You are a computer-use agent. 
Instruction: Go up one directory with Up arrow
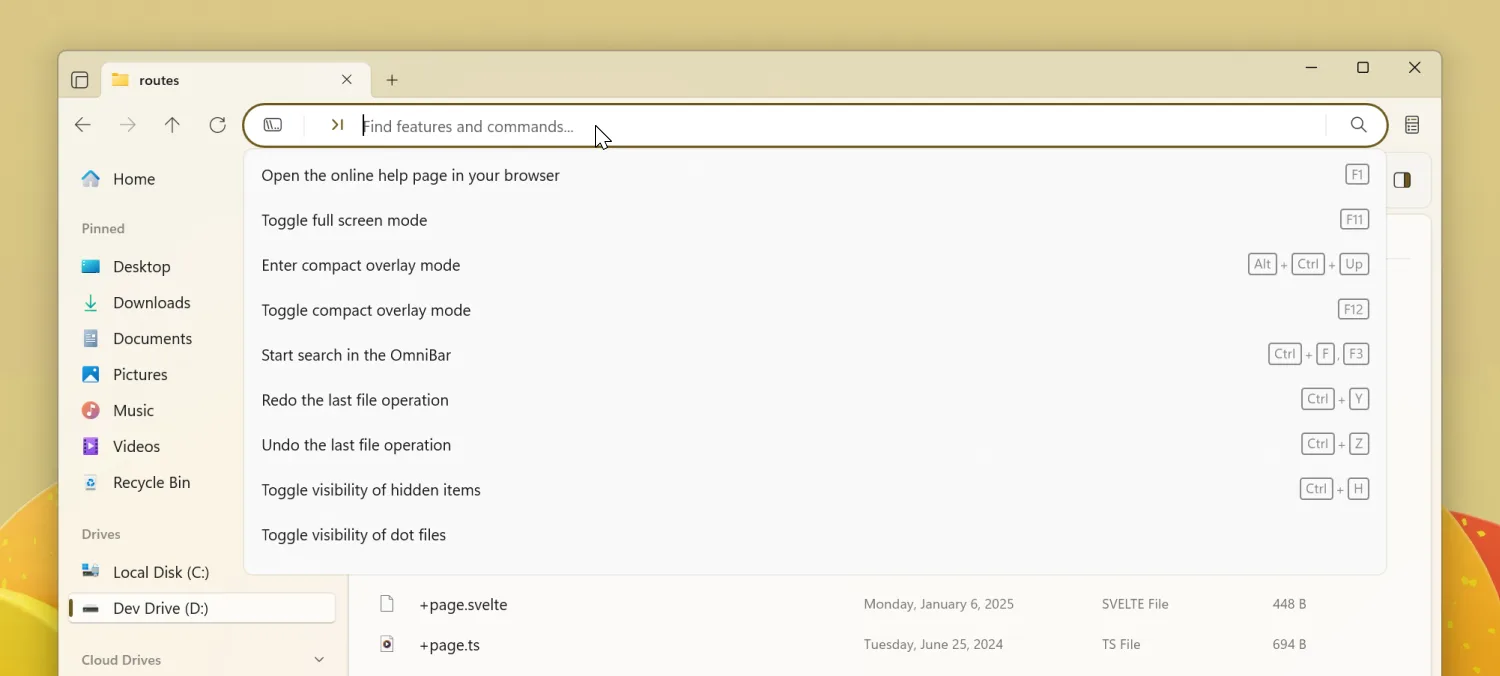click(172, 125)
